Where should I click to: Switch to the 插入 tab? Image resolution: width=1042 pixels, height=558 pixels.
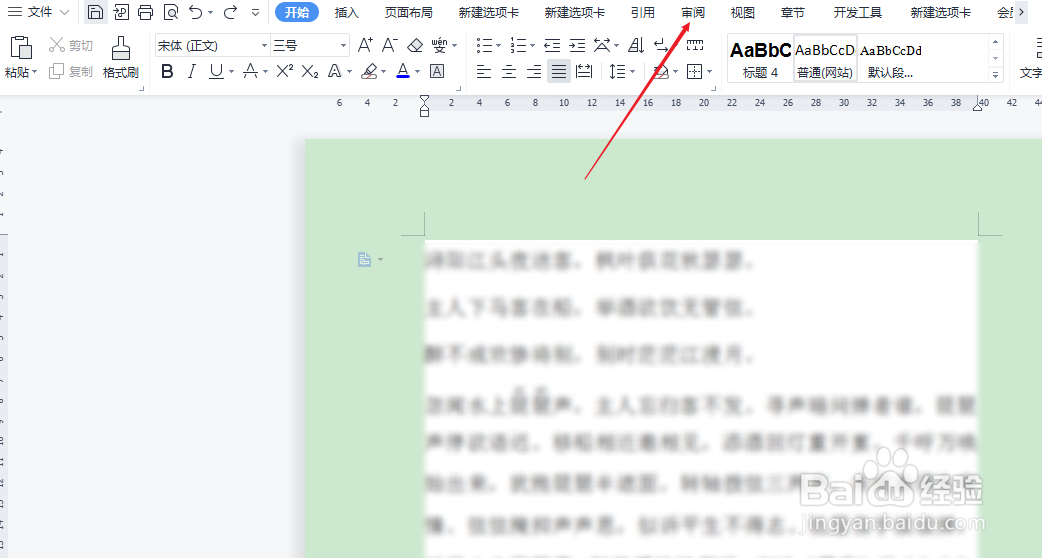coord(346,12)
